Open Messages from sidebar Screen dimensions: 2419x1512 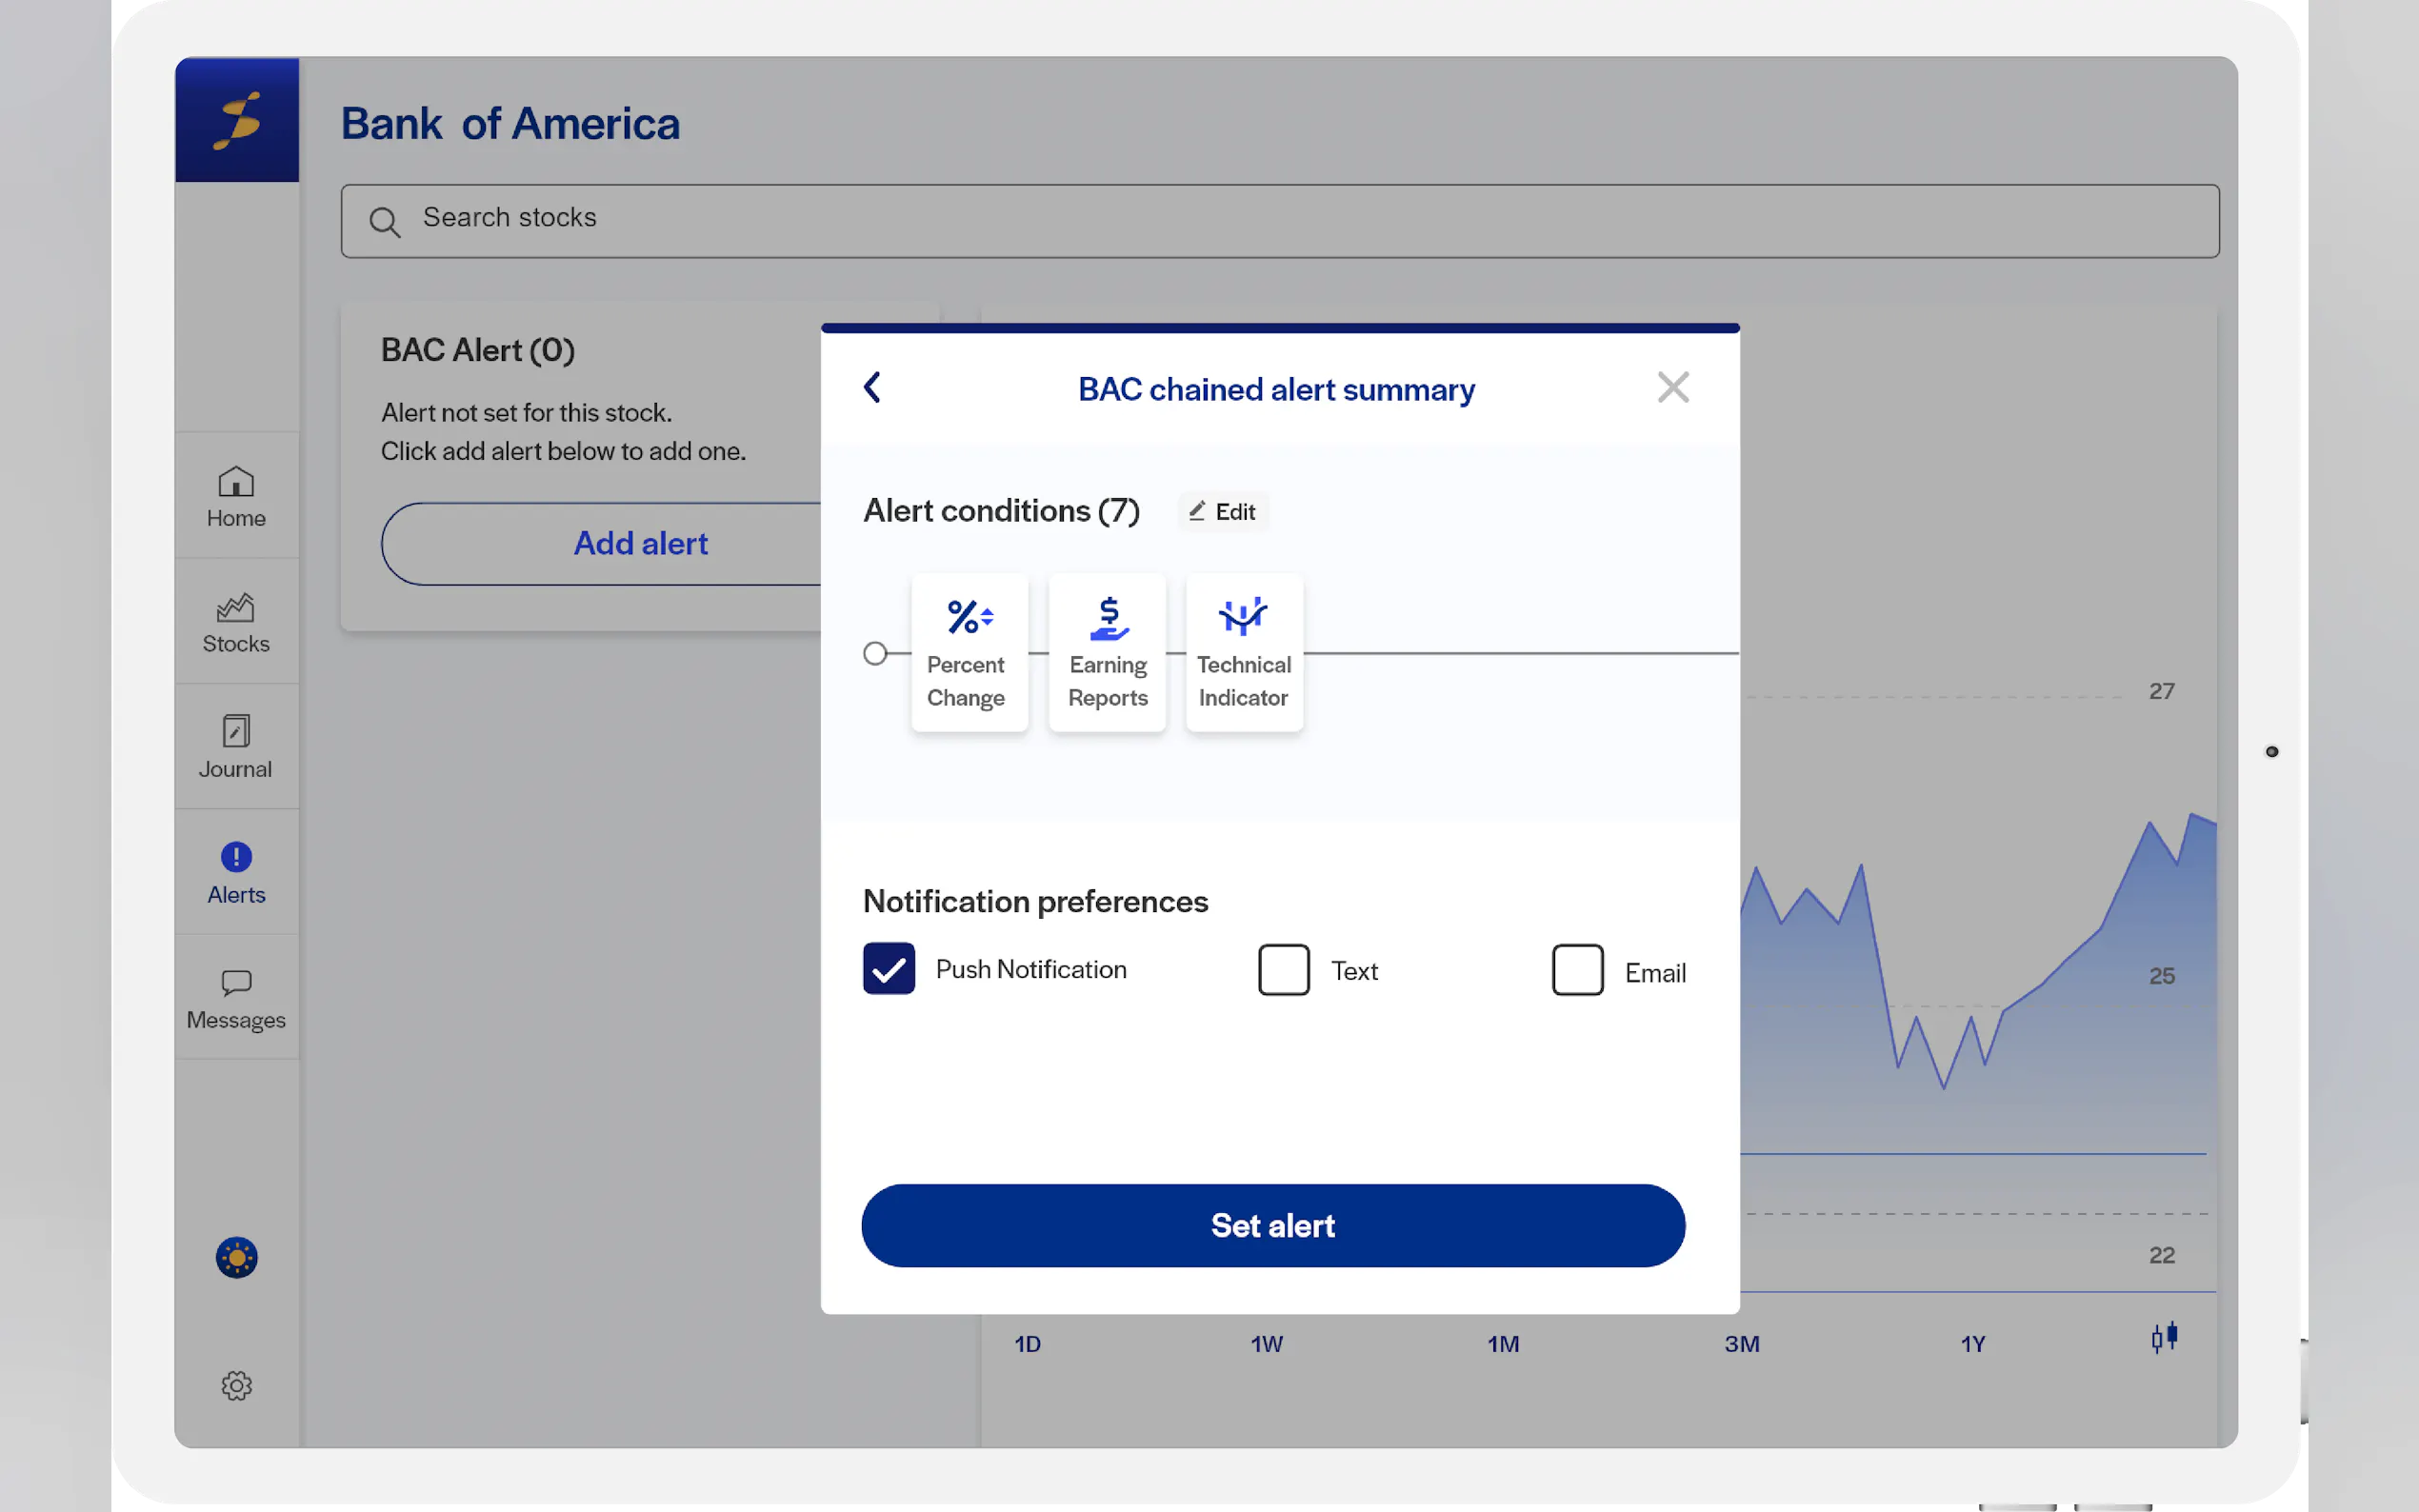point(236,998)
